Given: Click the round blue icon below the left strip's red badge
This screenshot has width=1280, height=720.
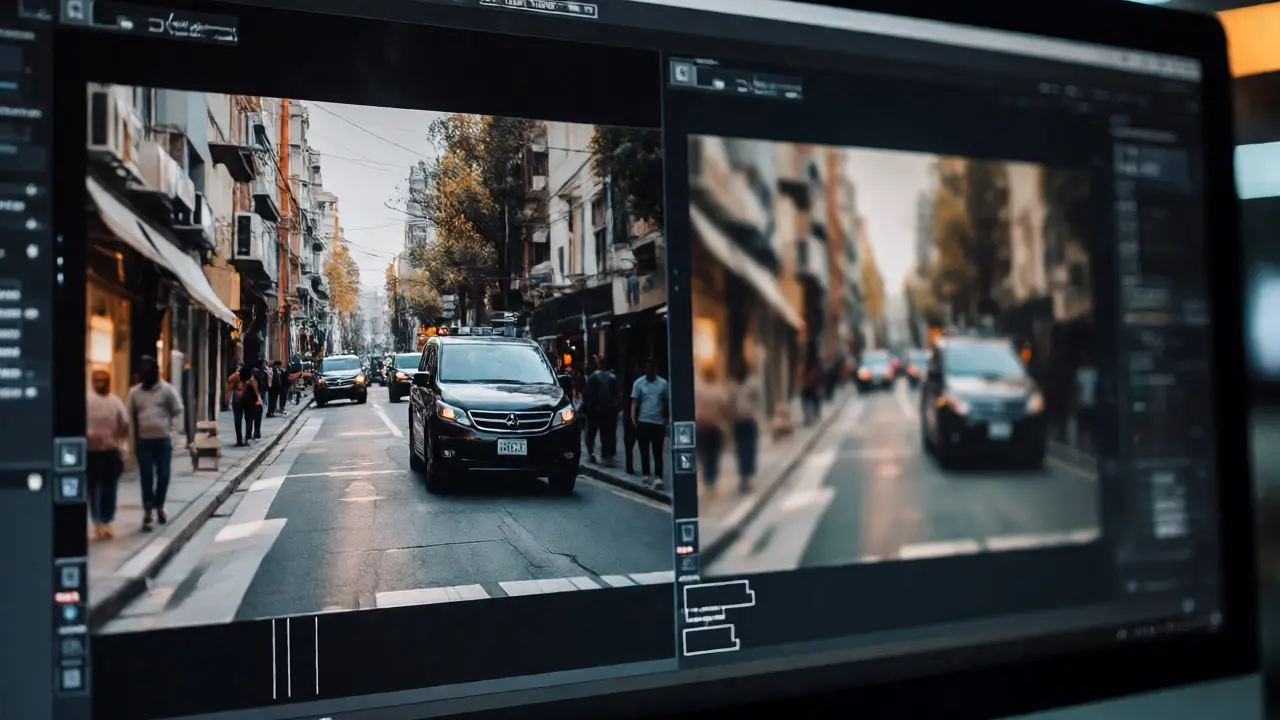Looking at the screenshot, I should pyautogui.click(x=70, y=613).
